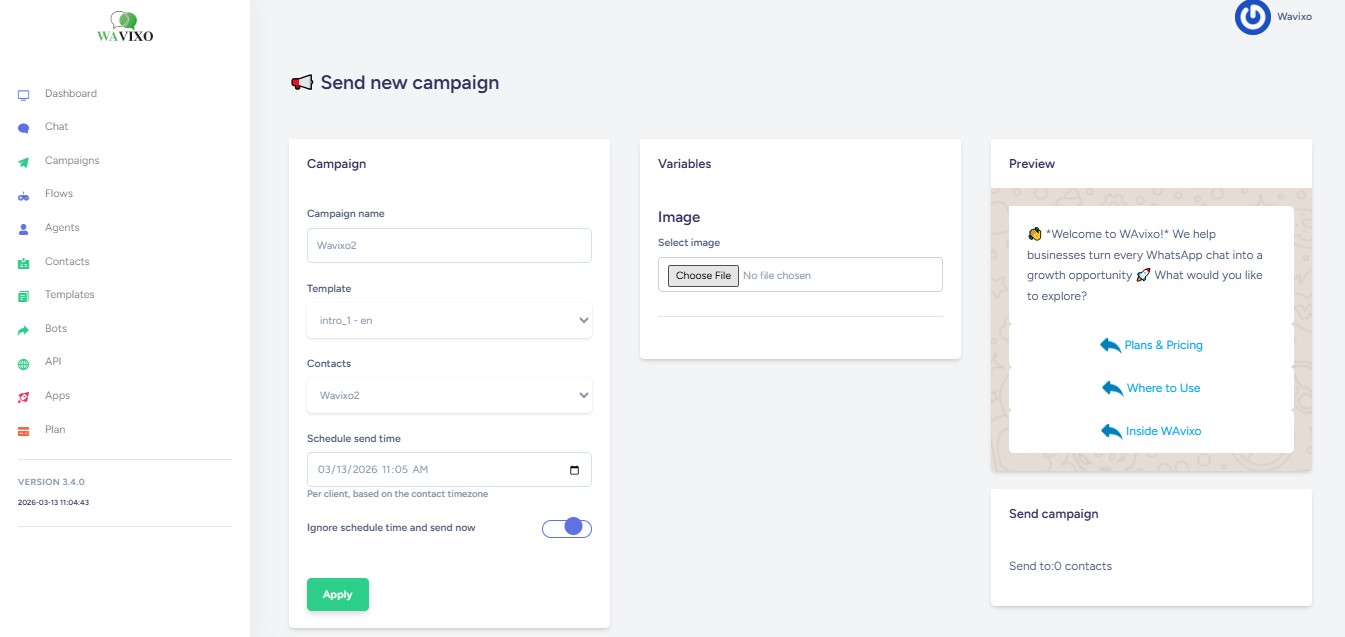Click the Agents person icon
The image size is (1345, 637).
coord(24,229)
